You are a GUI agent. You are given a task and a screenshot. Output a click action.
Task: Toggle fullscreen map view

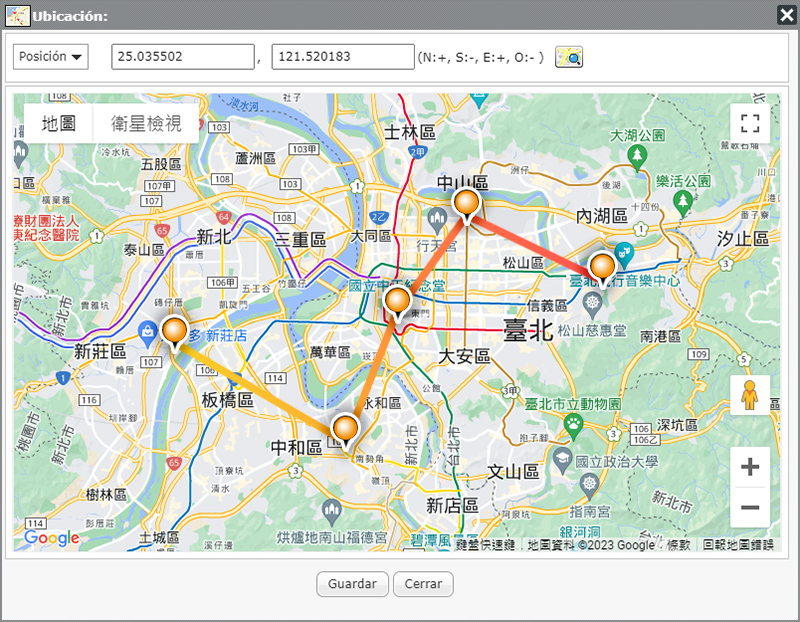coord(749,123)
